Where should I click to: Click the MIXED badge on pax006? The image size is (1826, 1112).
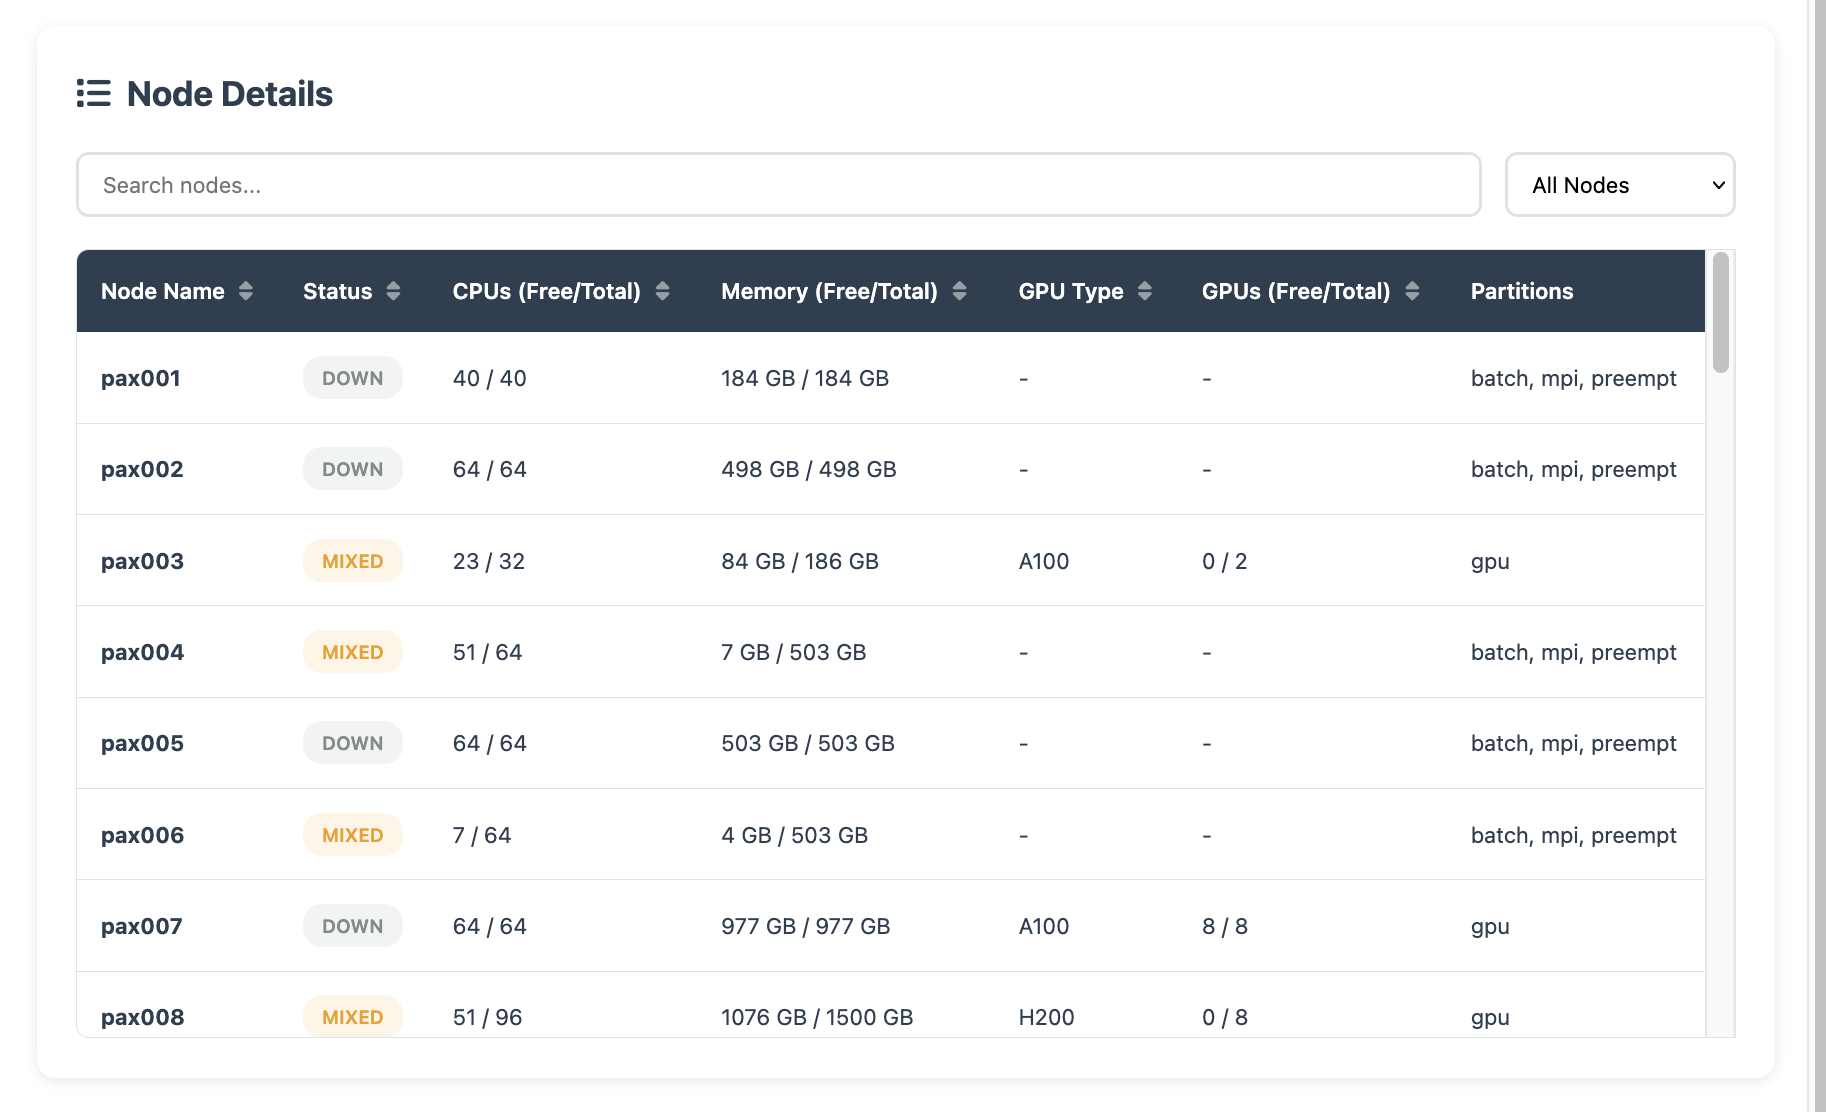point(352,835)
